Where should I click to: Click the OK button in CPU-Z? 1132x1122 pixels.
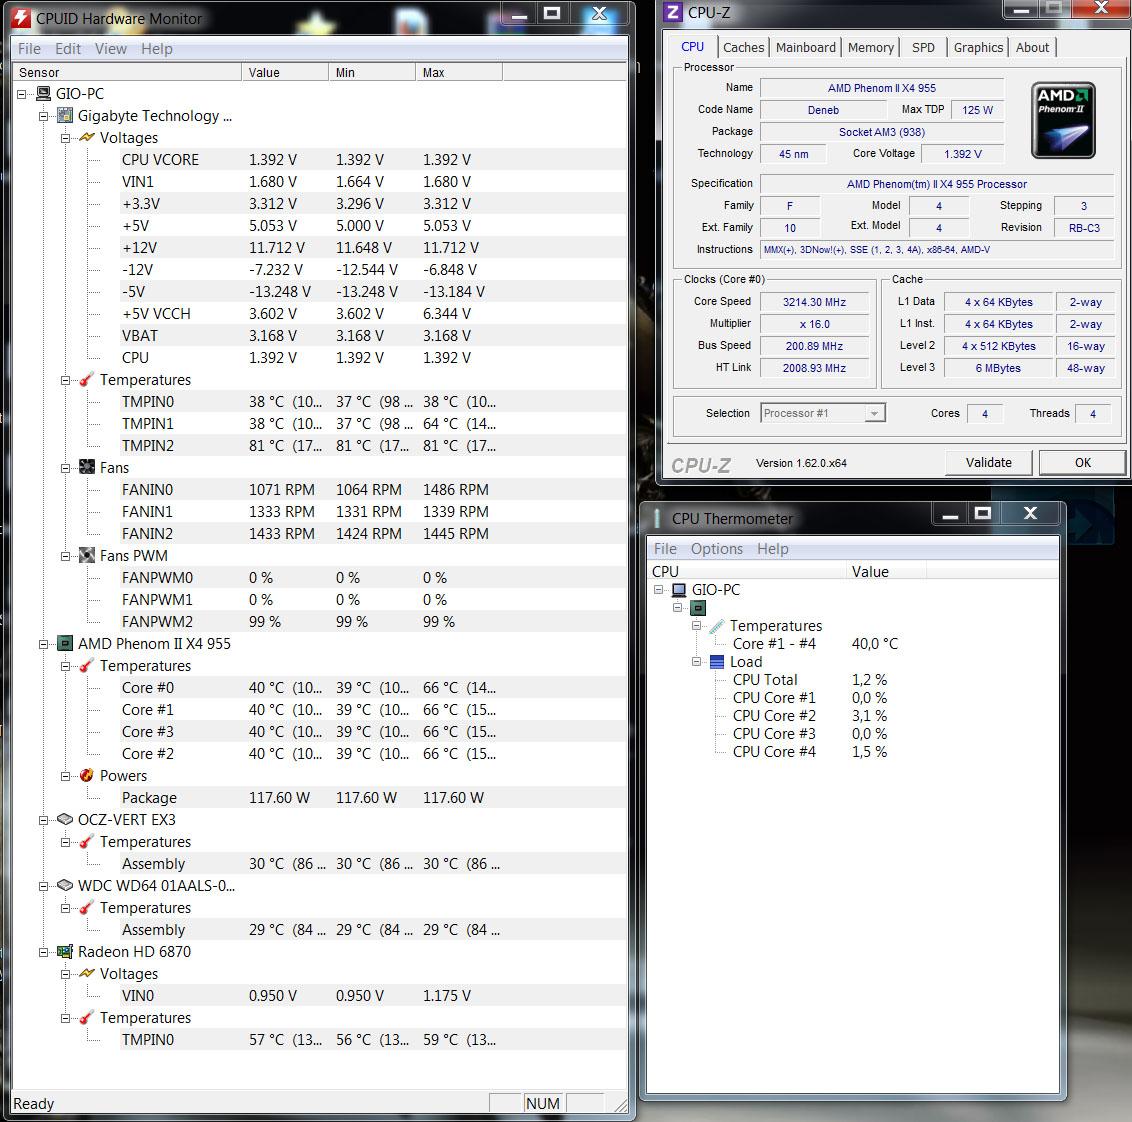tap(1082, 462)
